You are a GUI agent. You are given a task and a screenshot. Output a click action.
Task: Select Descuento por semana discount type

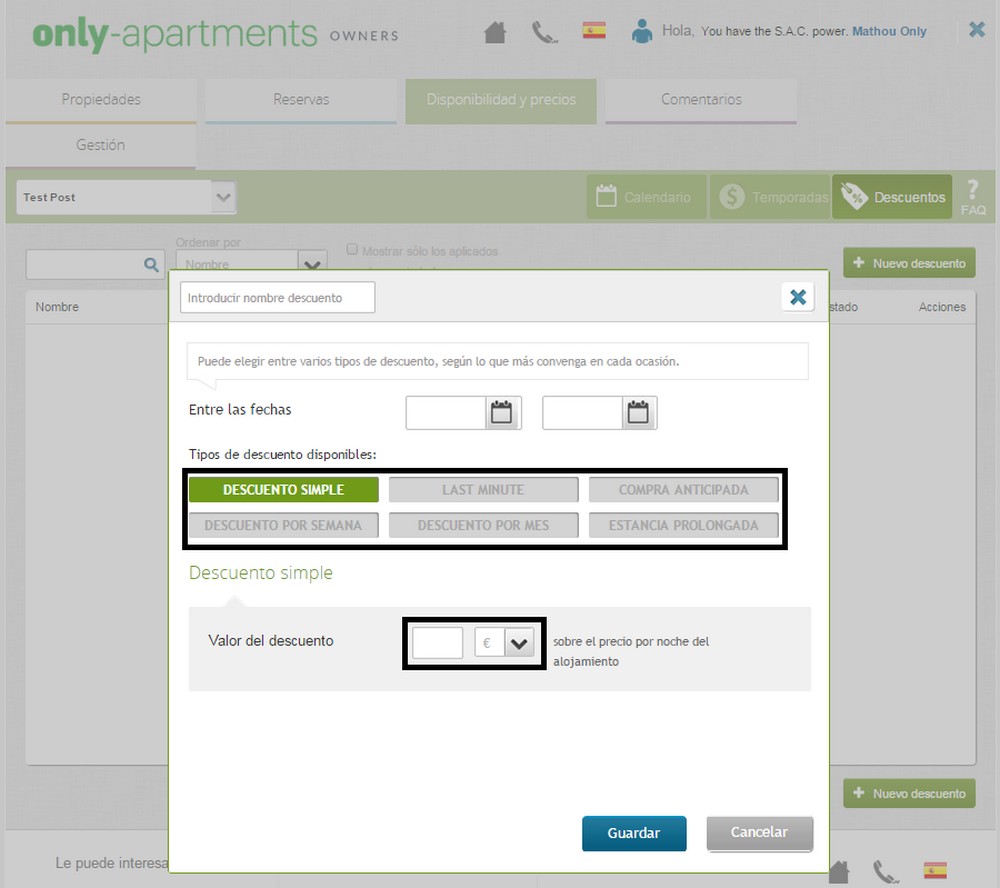[283, 525]
